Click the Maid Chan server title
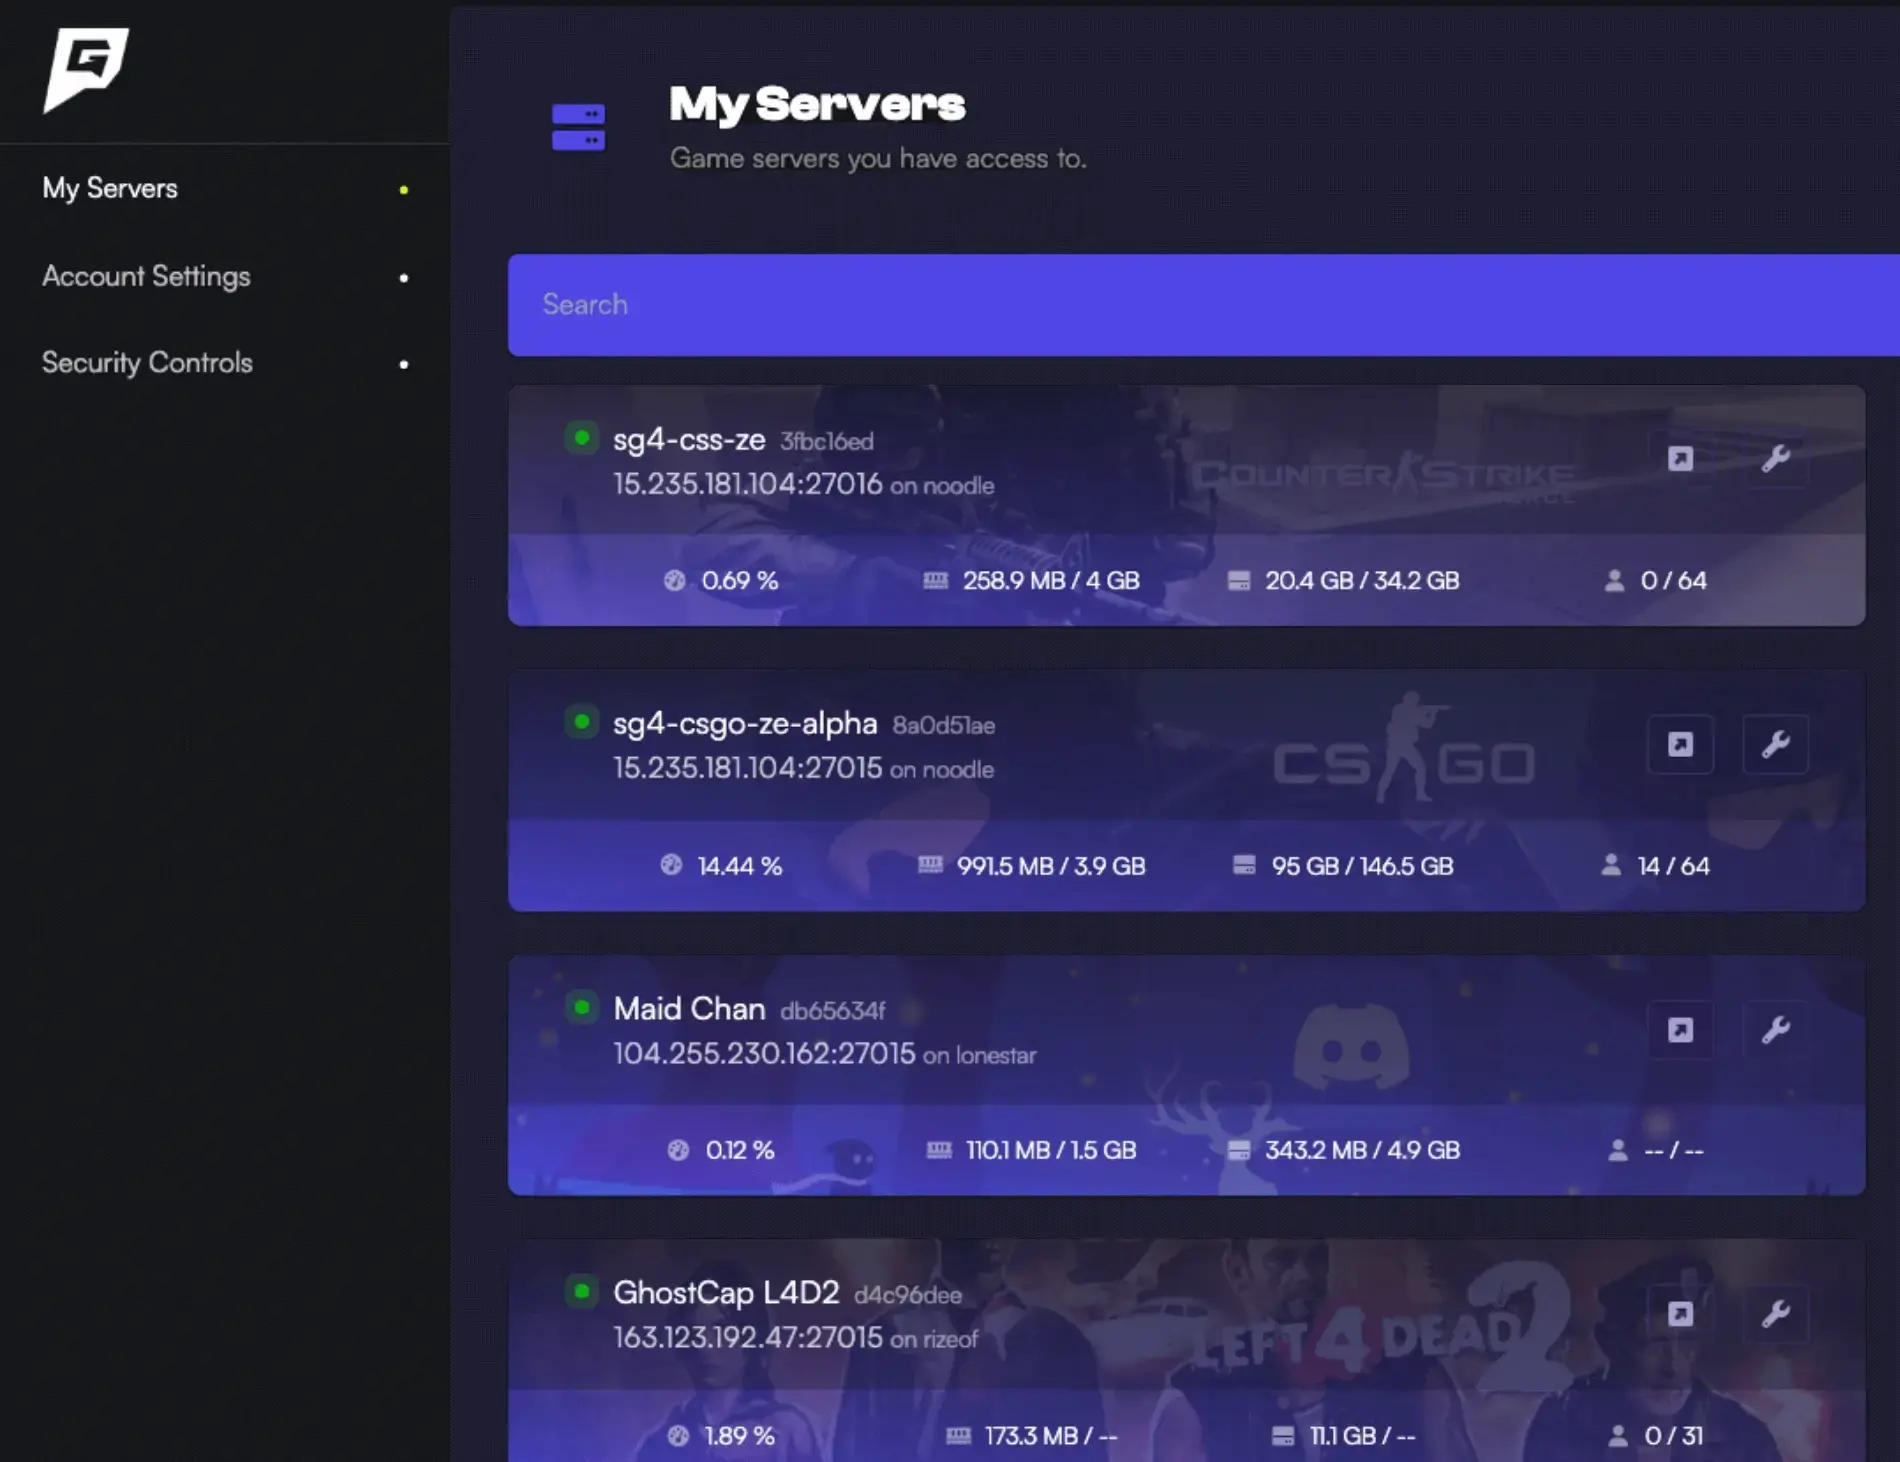This screenshot has width=1900, height=1462. 689,1008
